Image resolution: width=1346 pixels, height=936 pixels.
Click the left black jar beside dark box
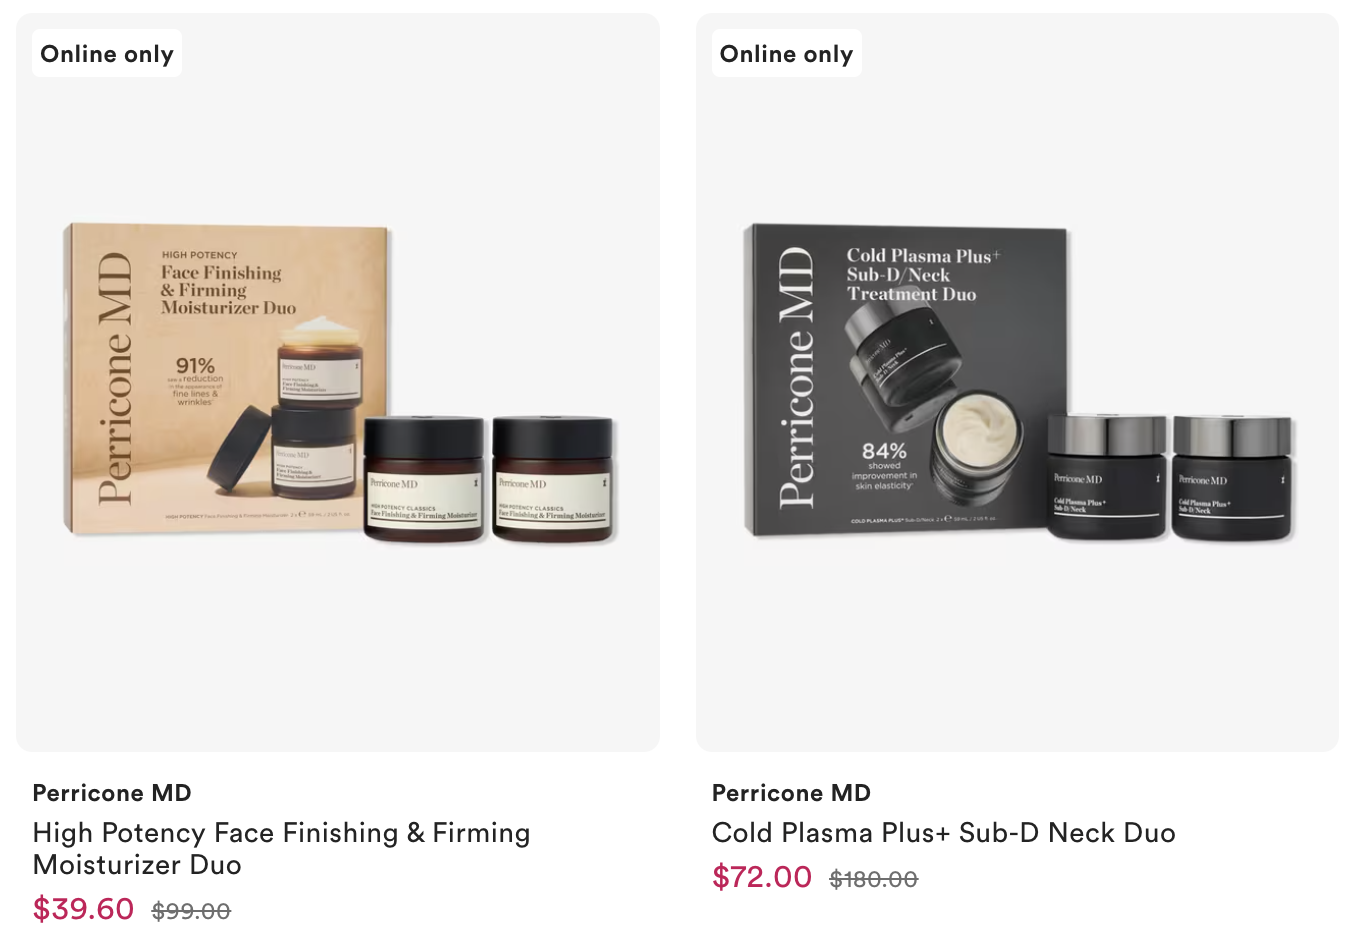1107,478
